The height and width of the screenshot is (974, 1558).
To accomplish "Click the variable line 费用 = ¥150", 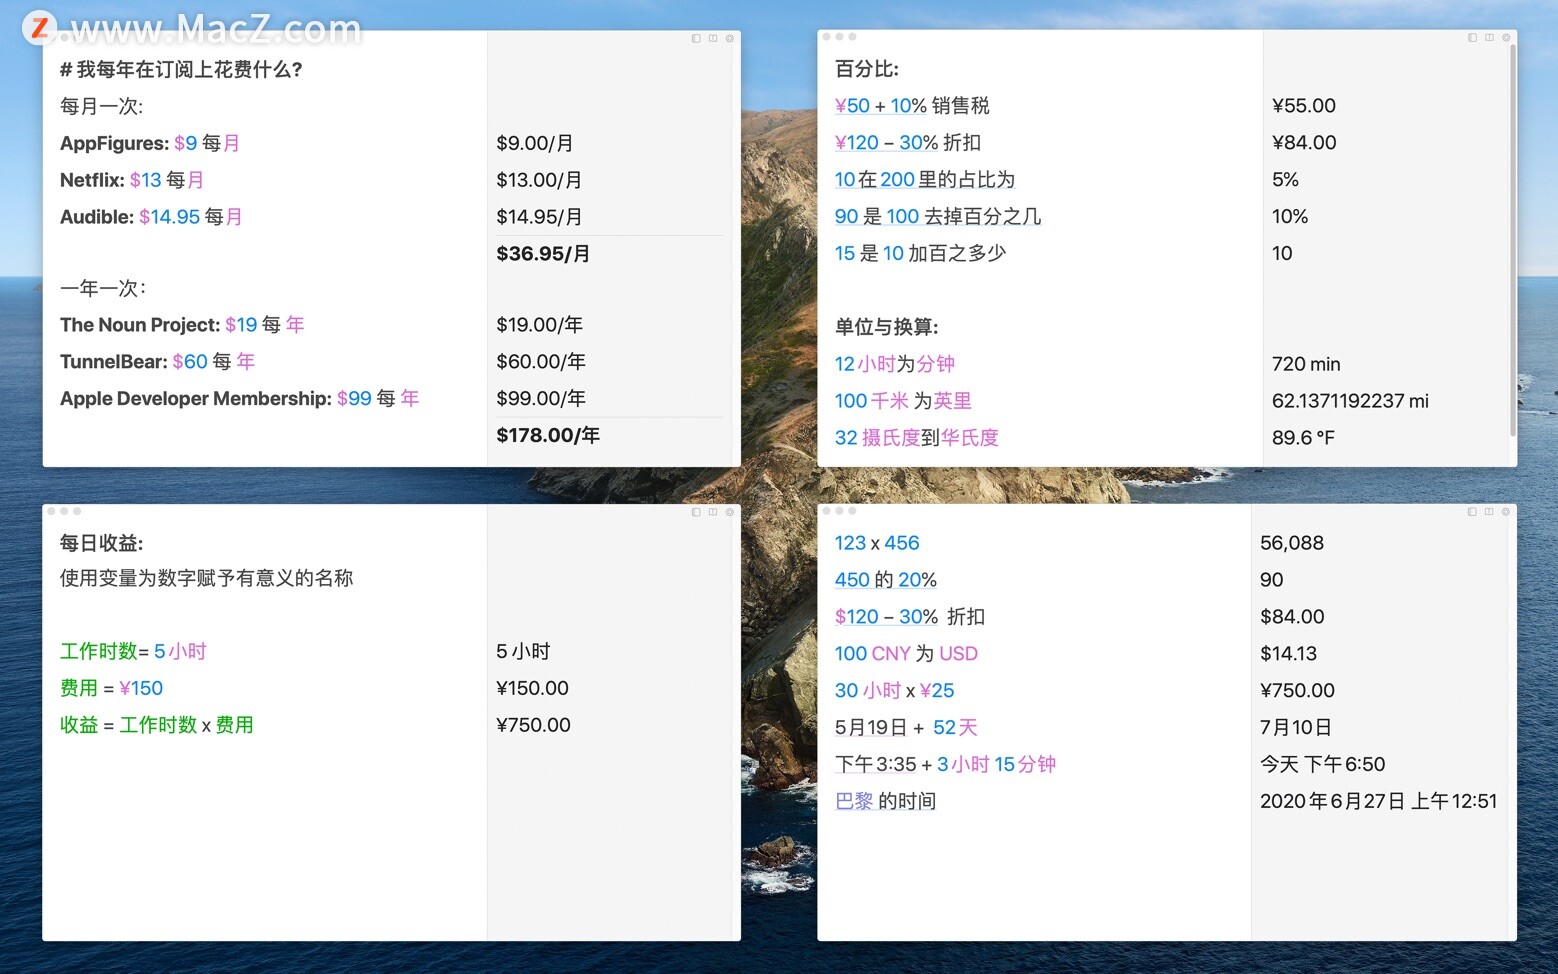I will pos(111,689).
